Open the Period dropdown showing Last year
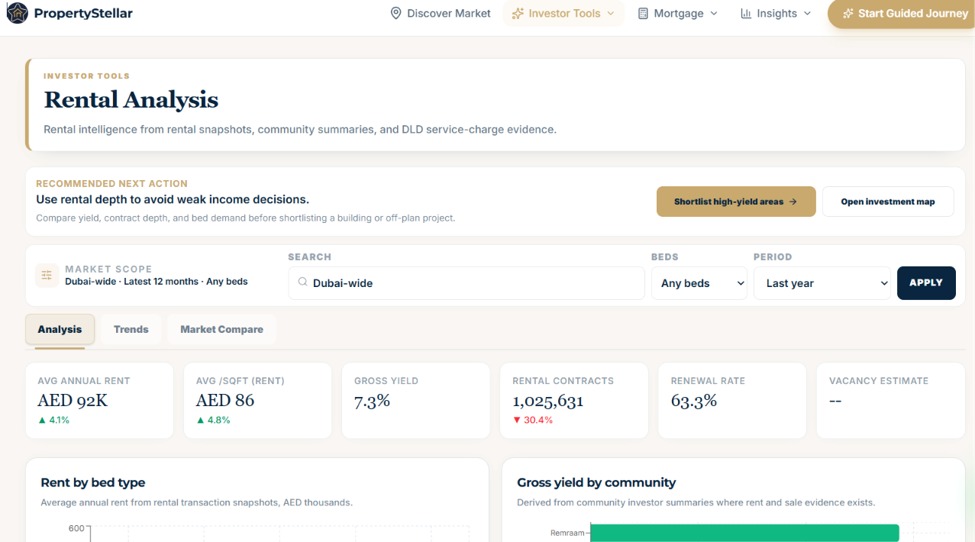 [822, 283]
